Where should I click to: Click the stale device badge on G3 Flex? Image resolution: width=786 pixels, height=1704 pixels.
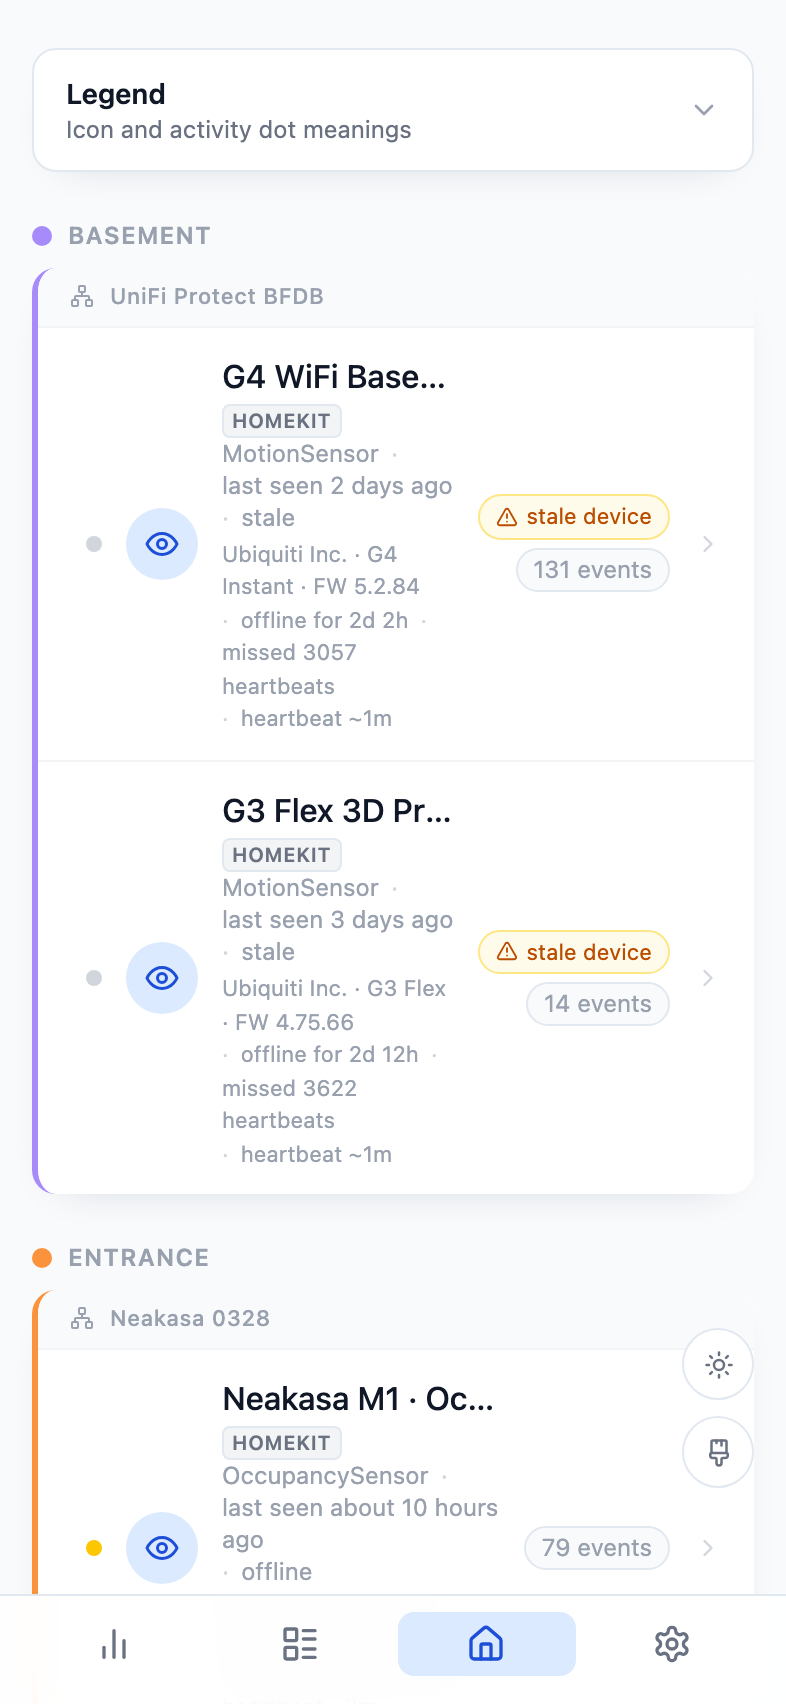[573, 951]
